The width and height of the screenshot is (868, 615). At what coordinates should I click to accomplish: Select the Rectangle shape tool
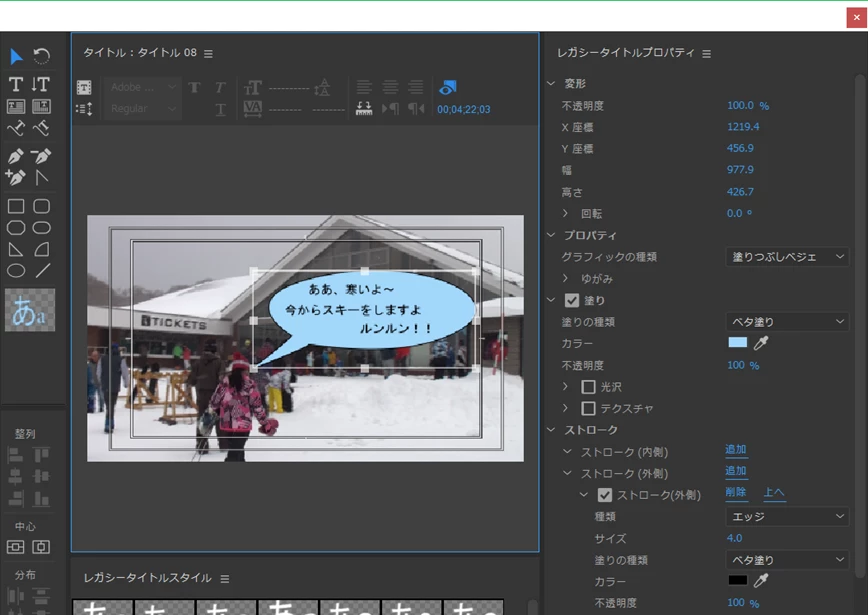16,206
